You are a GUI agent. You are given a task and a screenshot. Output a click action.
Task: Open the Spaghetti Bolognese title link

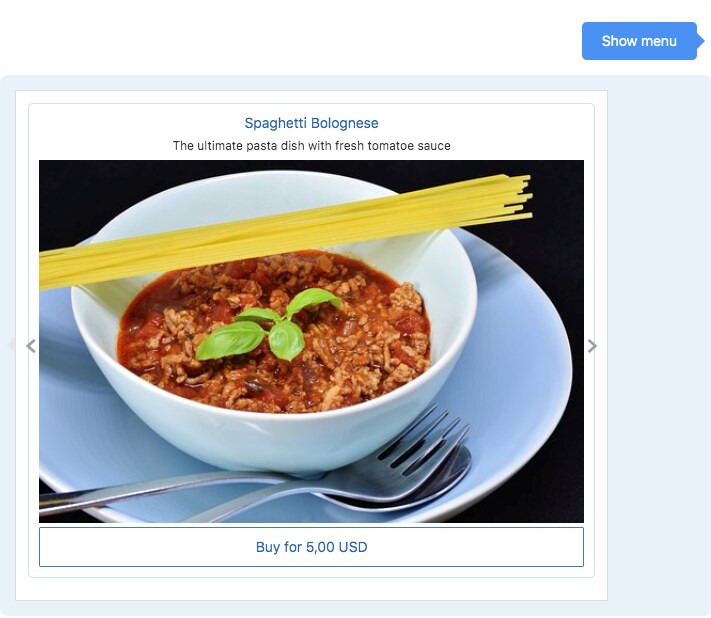(x=312, y=123)
